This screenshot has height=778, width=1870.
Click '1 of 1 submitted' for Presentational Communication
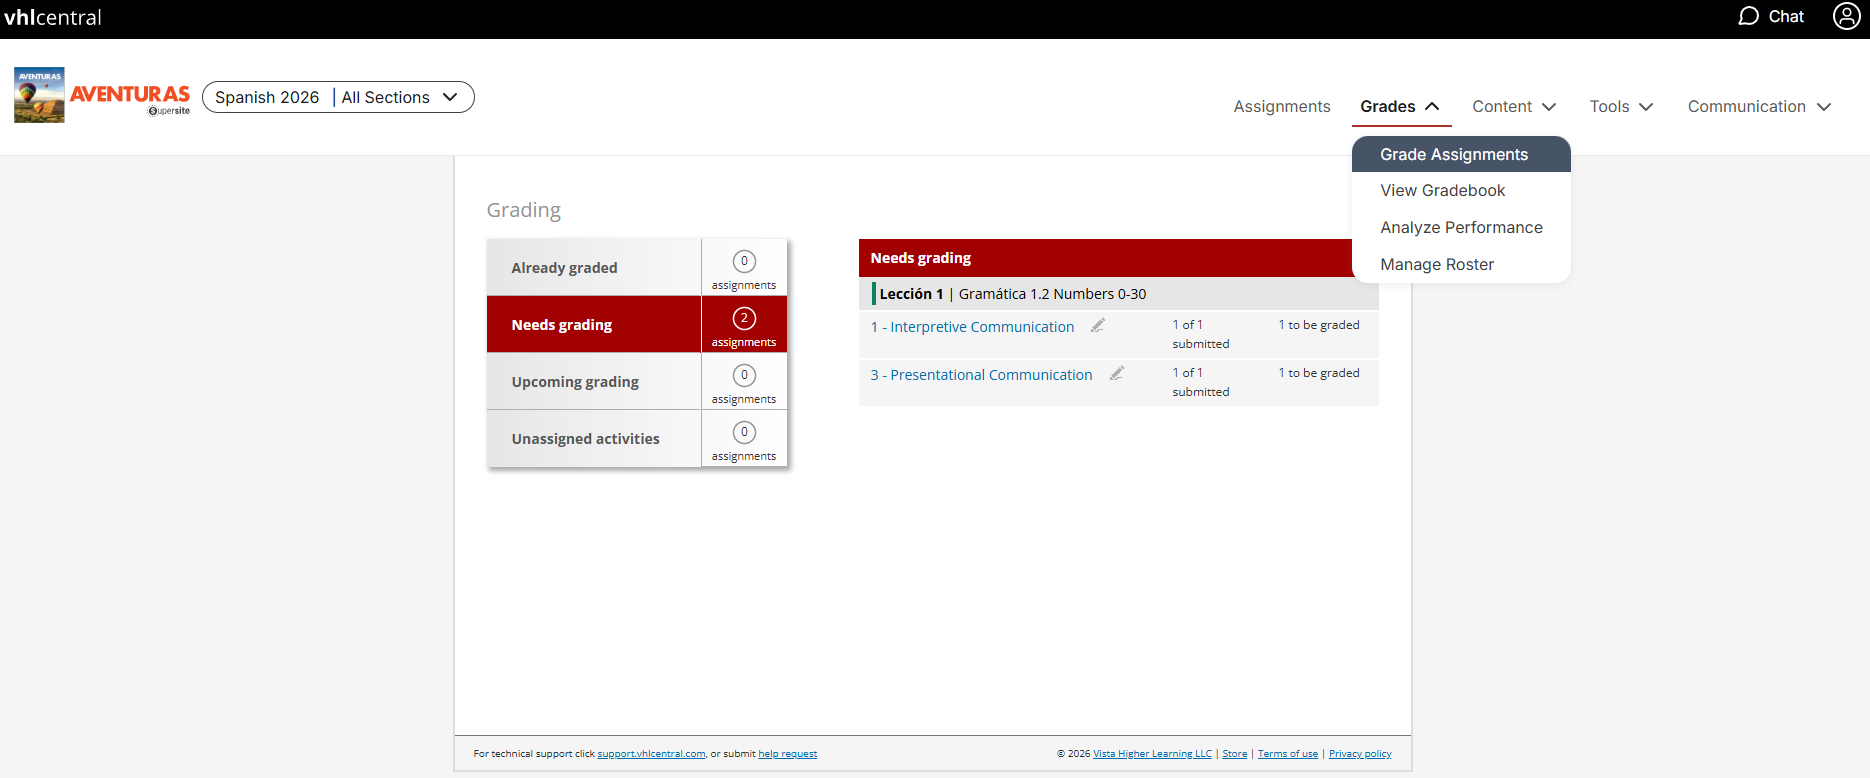pyautogui.click(x=1201, y=382)
